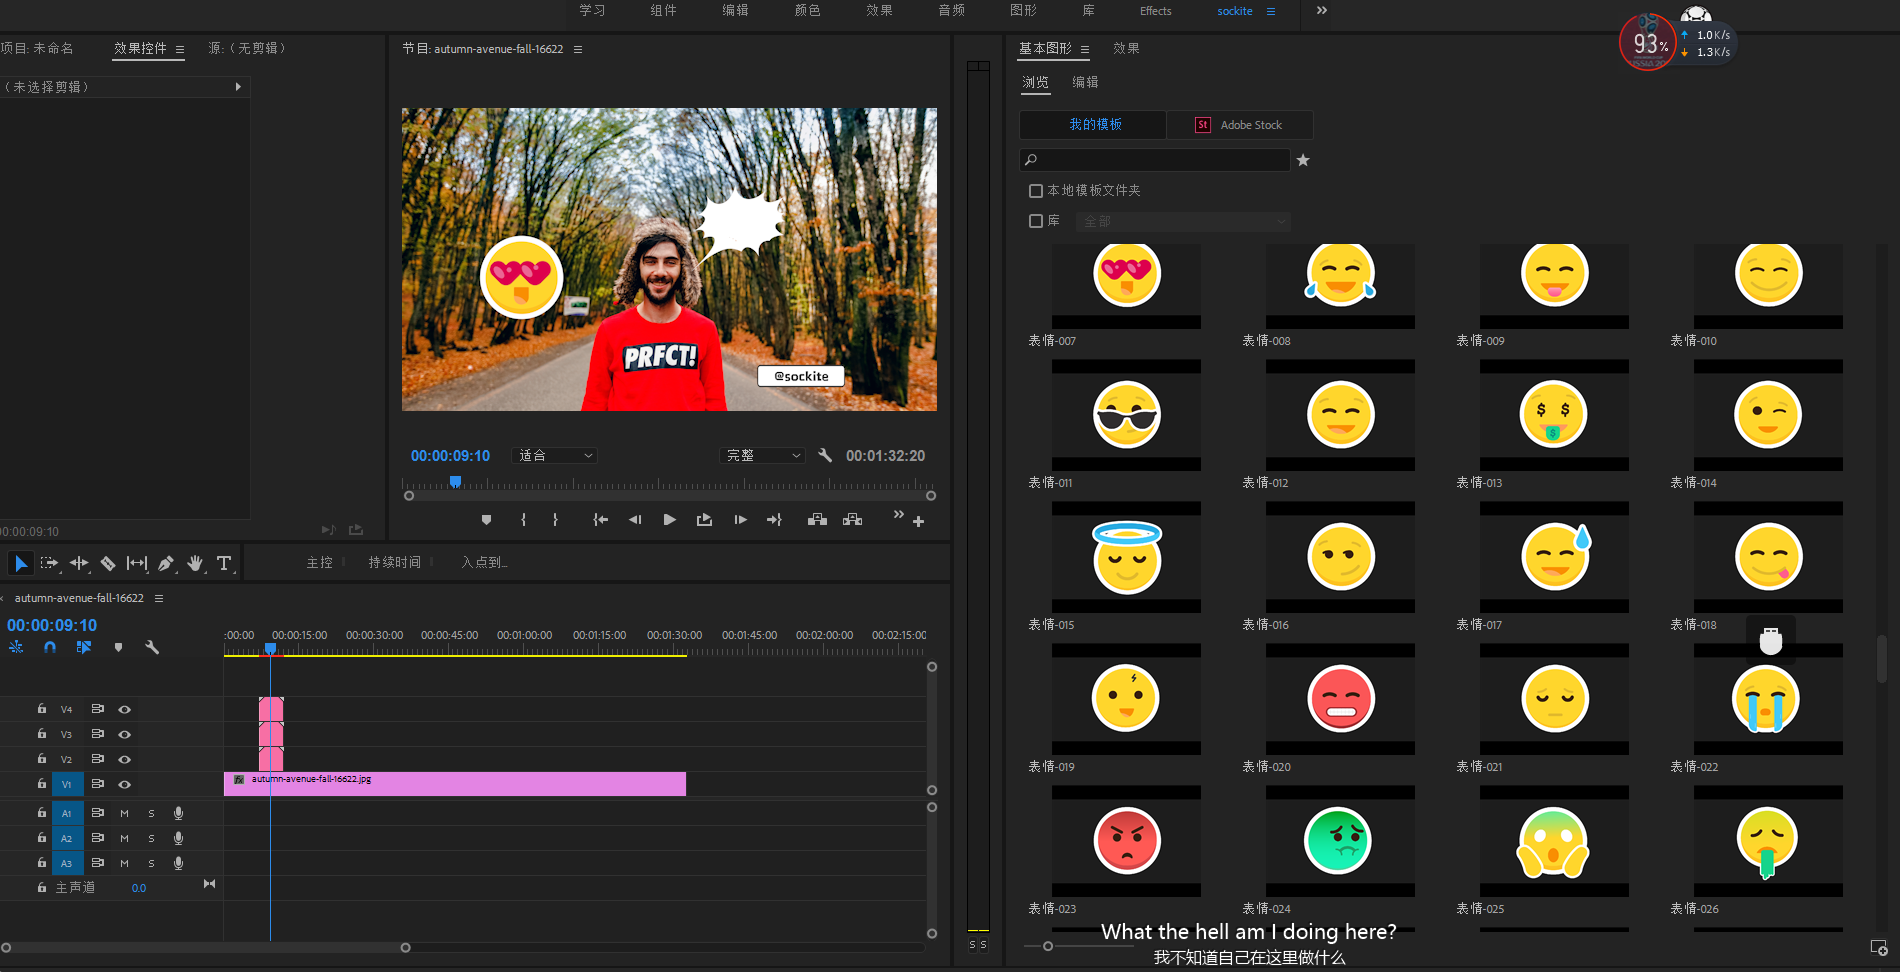Open the Program monitor button editor plus
This screenshot has height=972, width=1900.
coord(918,521)
